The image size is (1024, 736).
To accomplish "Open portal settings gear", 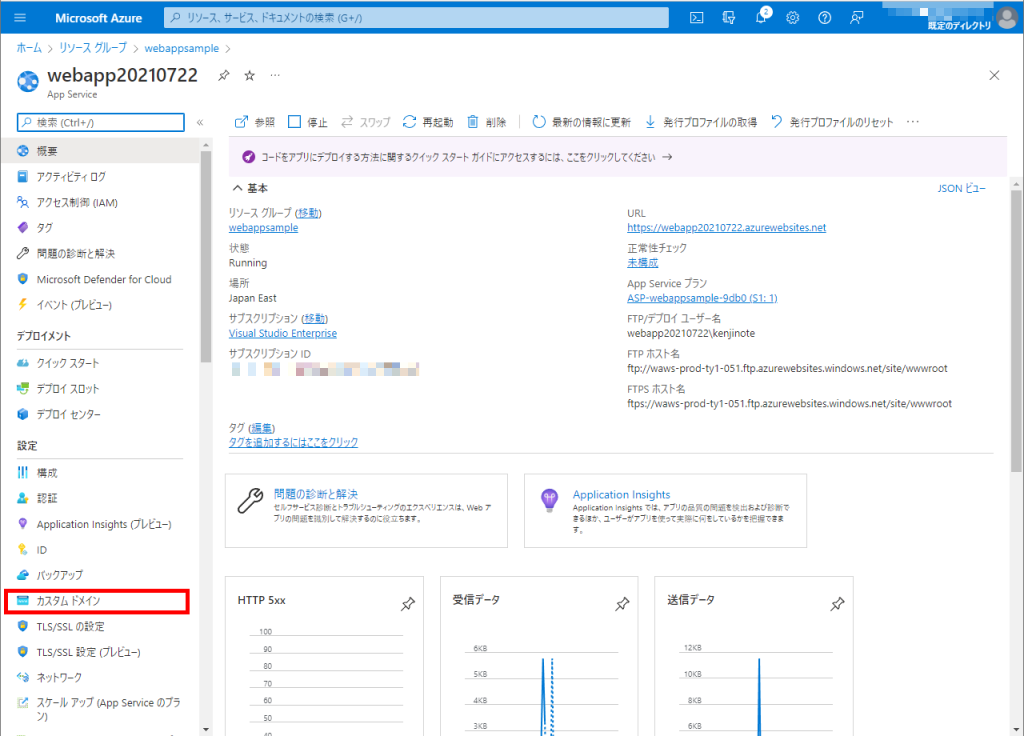I will coord(793,18).
